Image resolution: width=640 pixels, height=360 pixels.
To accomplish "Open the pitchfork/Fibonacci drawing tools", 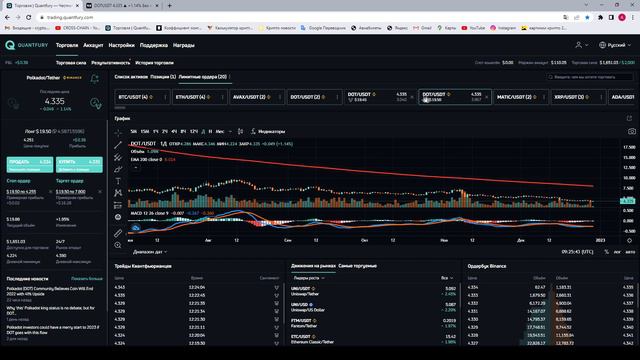I will point(118,157).
